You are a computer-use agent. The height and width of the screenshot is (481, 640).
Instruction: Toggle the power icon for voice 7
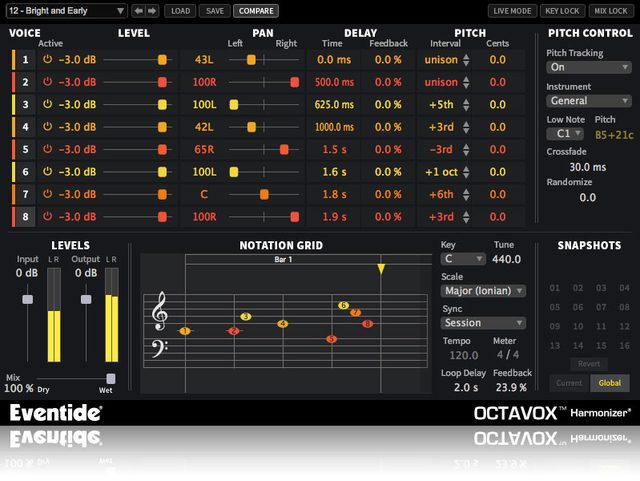(48, 194)
